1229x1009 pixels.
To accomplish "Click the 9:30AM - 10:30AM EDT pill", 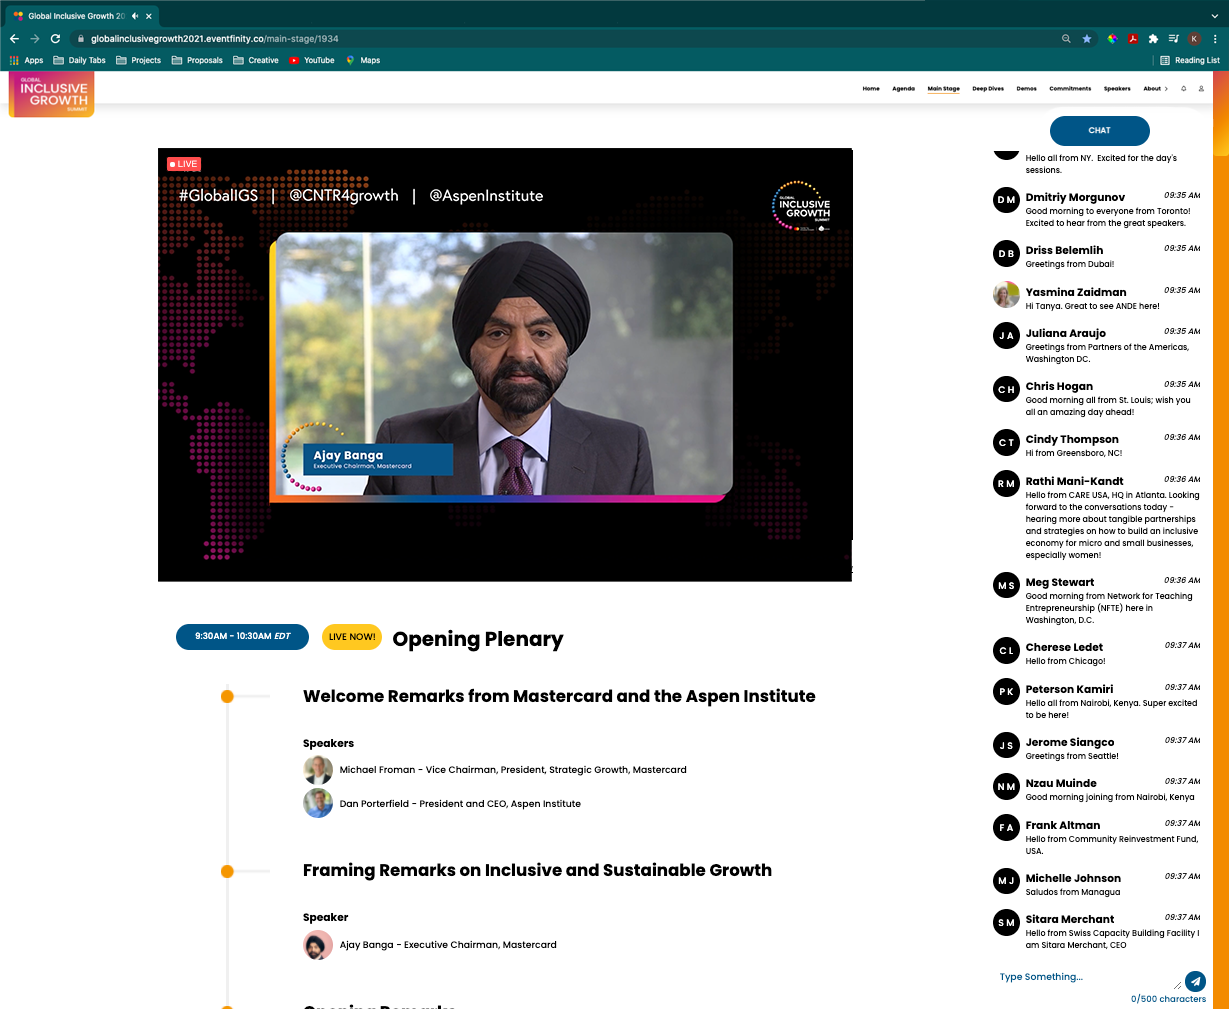I will [242, 637].
